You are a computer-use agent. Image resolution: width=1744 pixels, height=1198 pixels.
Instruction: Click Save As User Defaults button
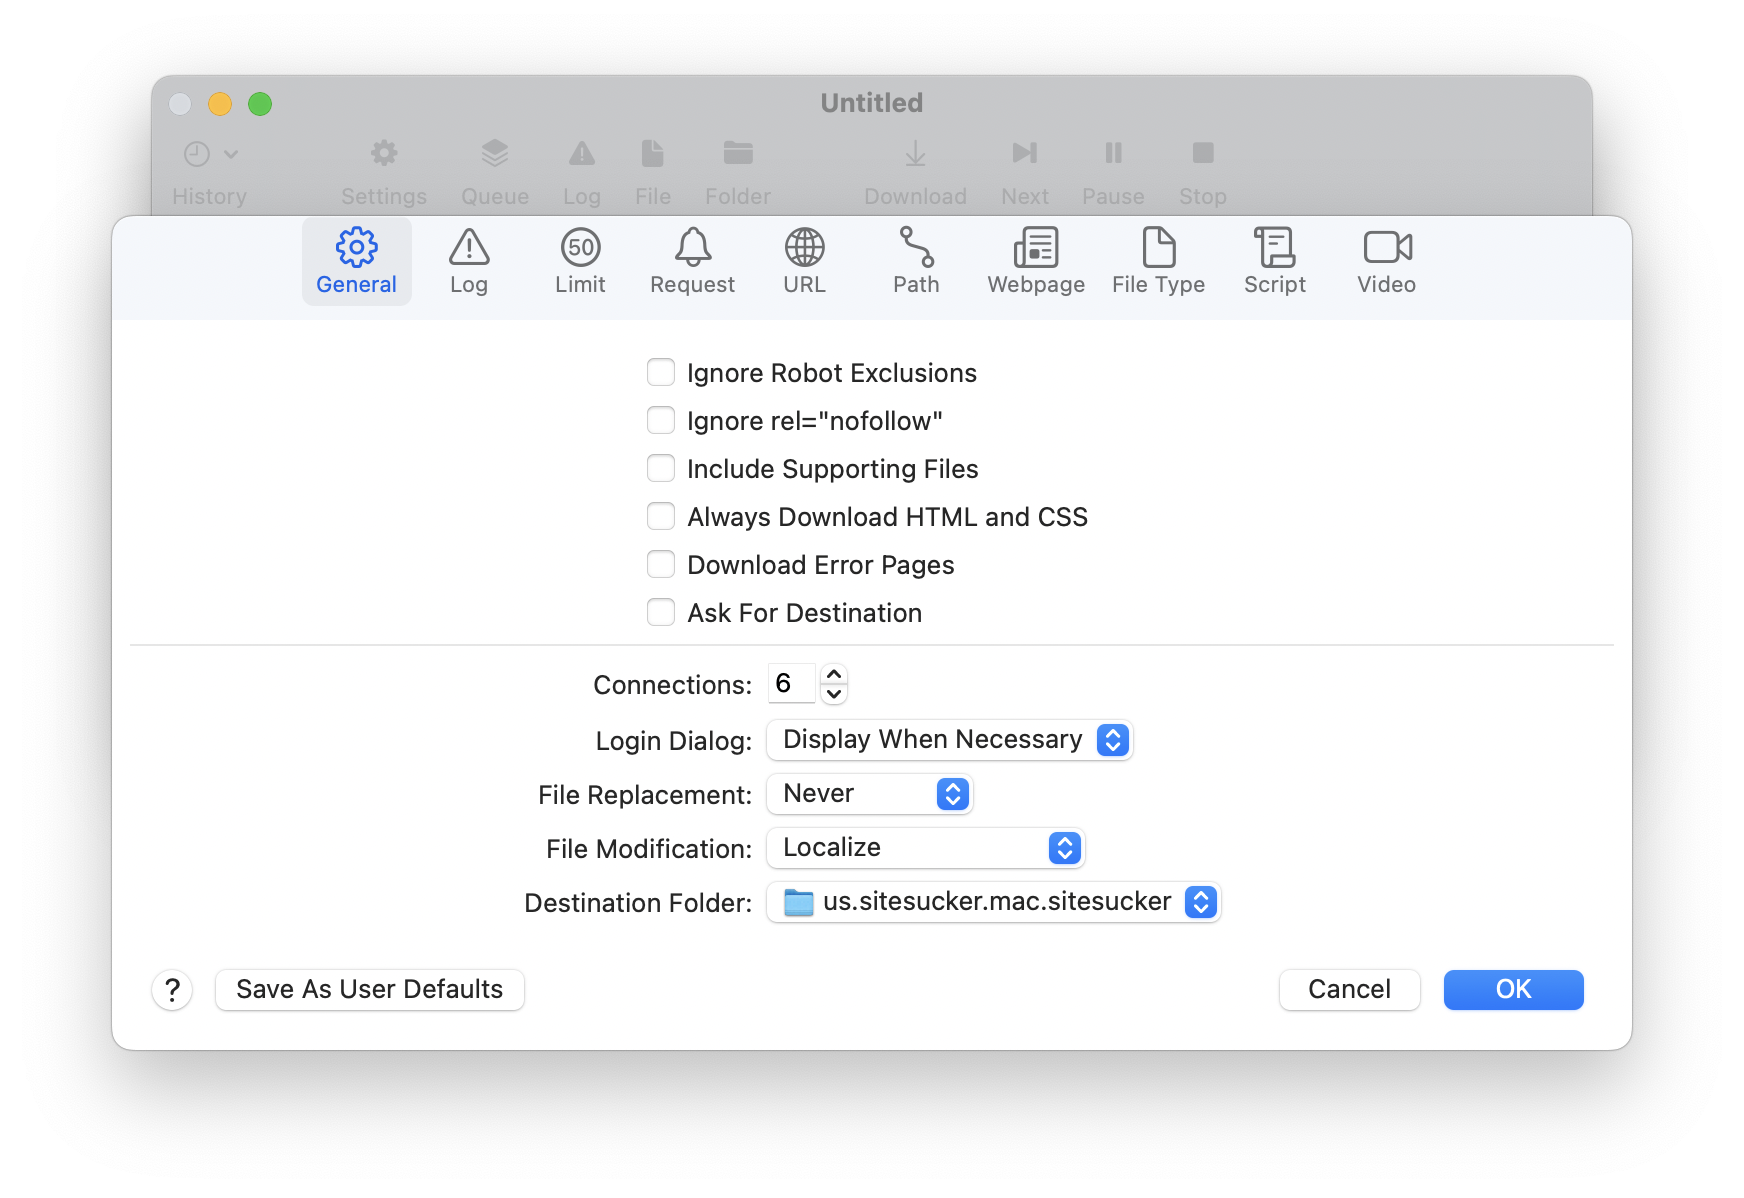[369, 990]
